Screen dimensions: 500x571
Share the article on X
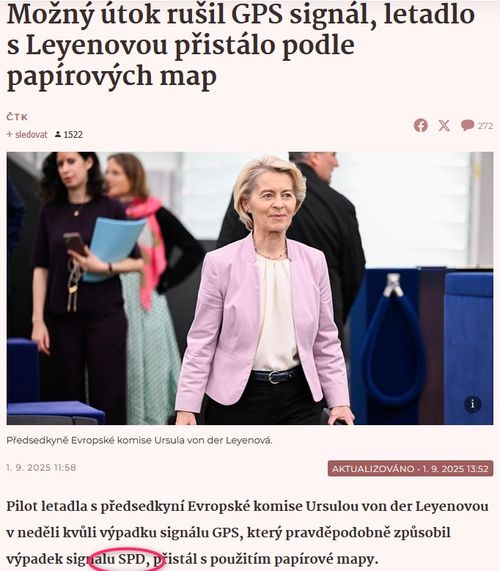tap(444, 126)
